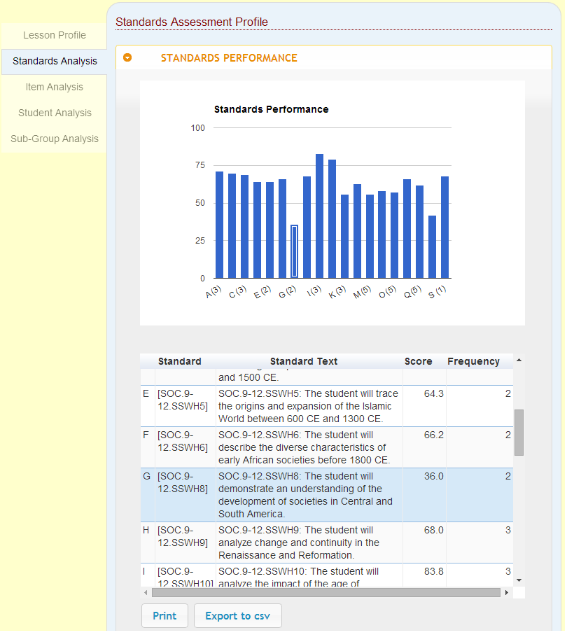This screenshot has height=631, width=565.
Task: Click the Renaissance and Reformation standard text
Action: click(299, 542)
